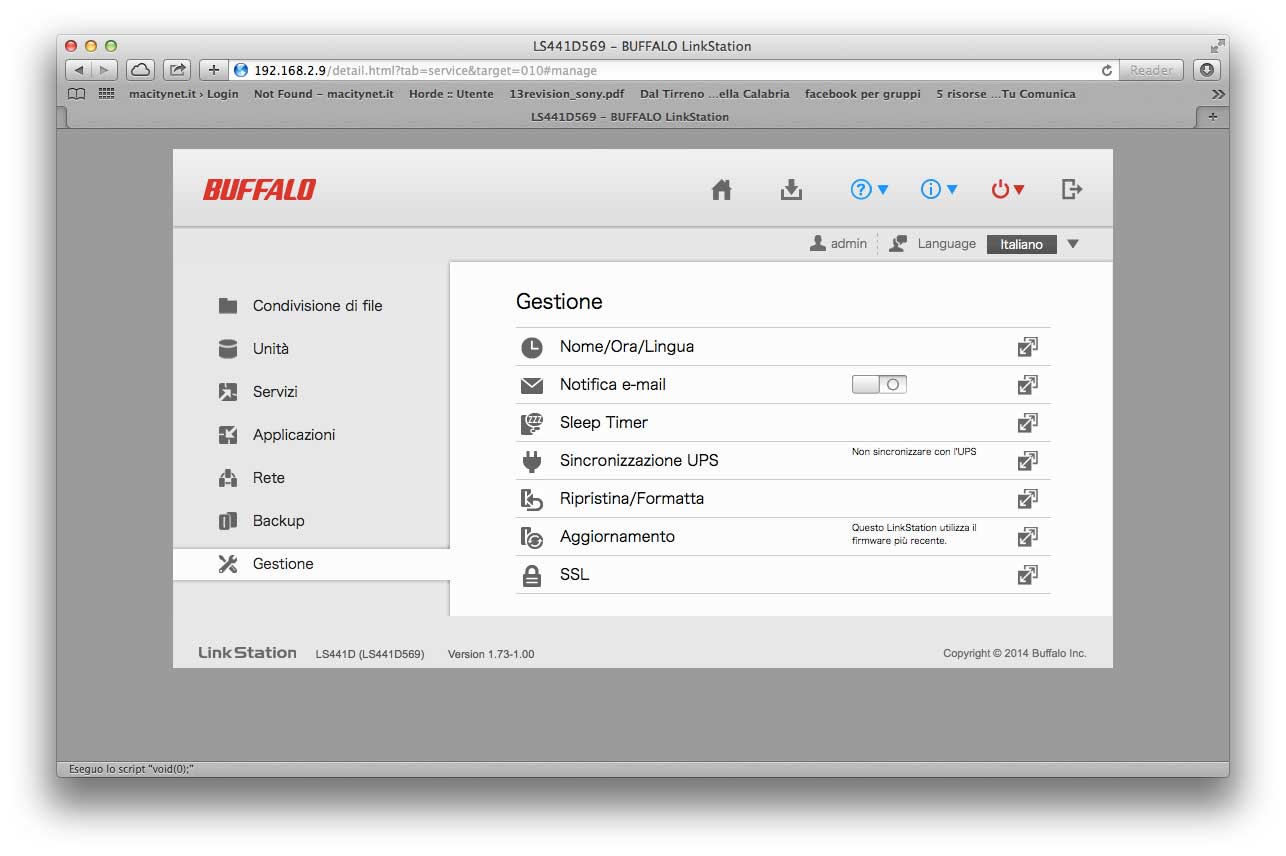Click the Safari forward arrow
This screenshot has width=1286, height=856.
105,70
